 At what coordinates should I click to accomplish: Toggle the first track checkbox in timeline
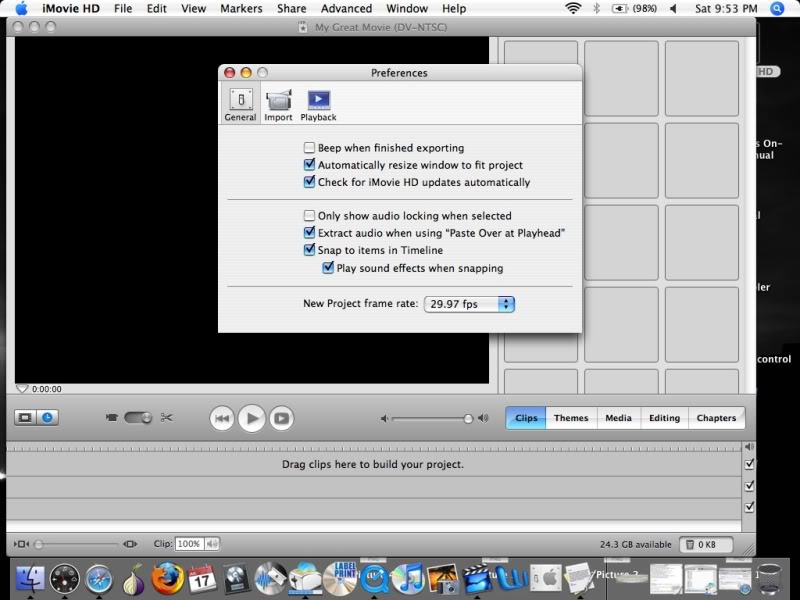click(749, 464)
